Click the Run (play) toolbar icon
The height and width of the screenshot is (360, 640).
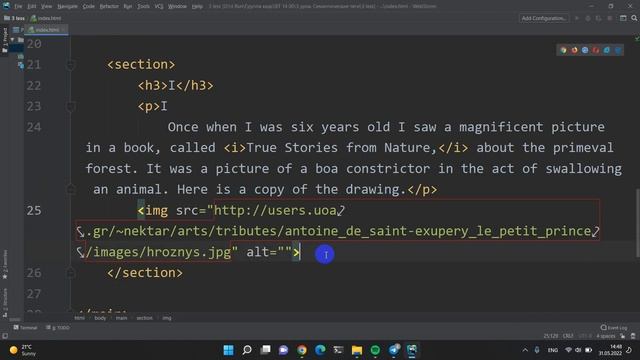click(577, 18)
